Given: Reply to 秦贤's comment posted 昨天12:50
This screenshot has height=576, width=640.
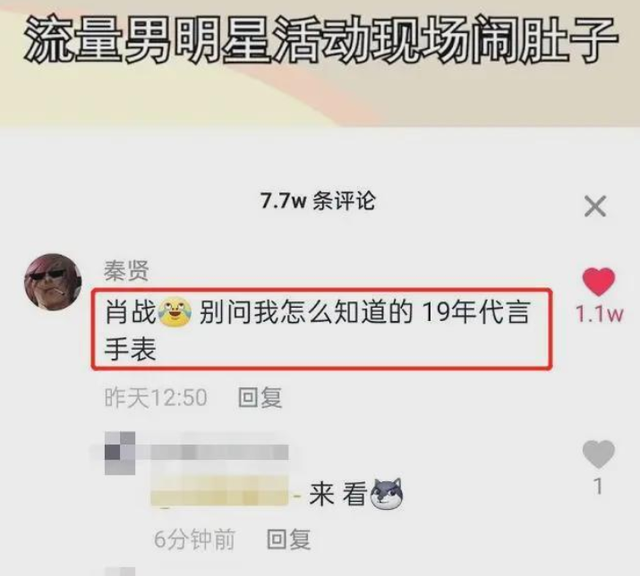Looking at the screenshot, I should [260, 397].
